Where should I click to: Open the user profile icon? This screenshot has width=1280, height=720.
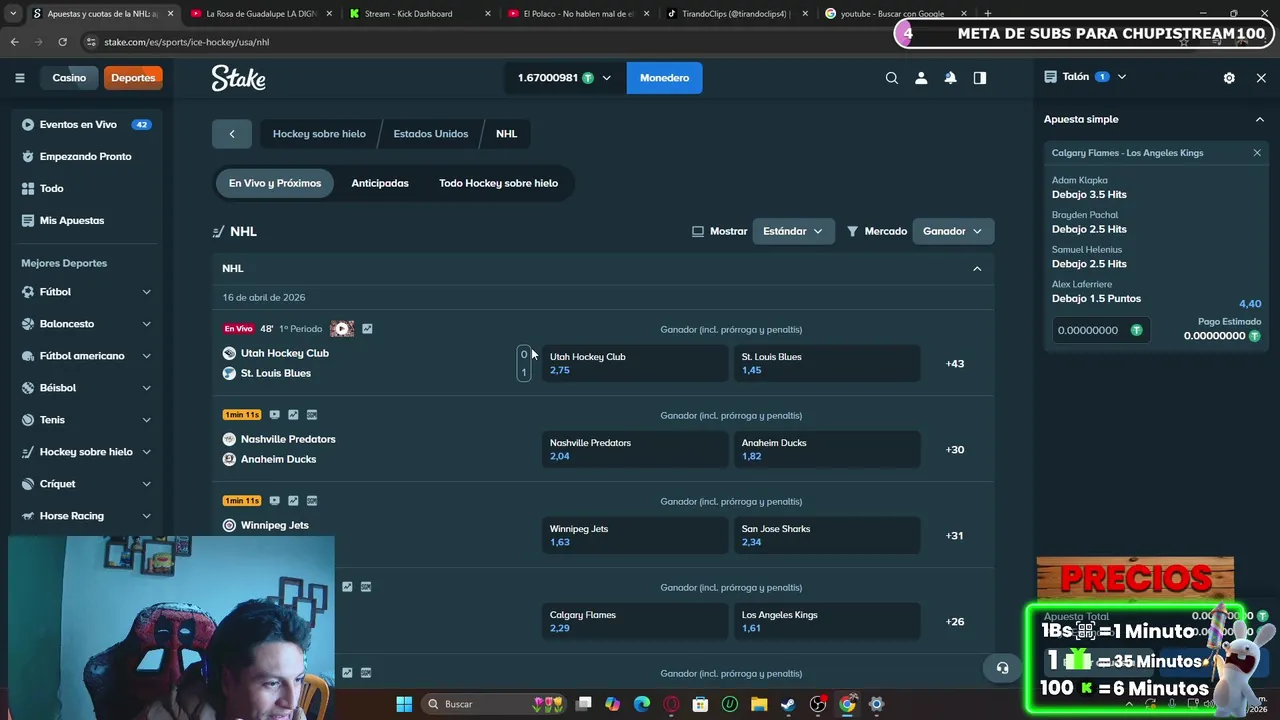coord(921,78)
